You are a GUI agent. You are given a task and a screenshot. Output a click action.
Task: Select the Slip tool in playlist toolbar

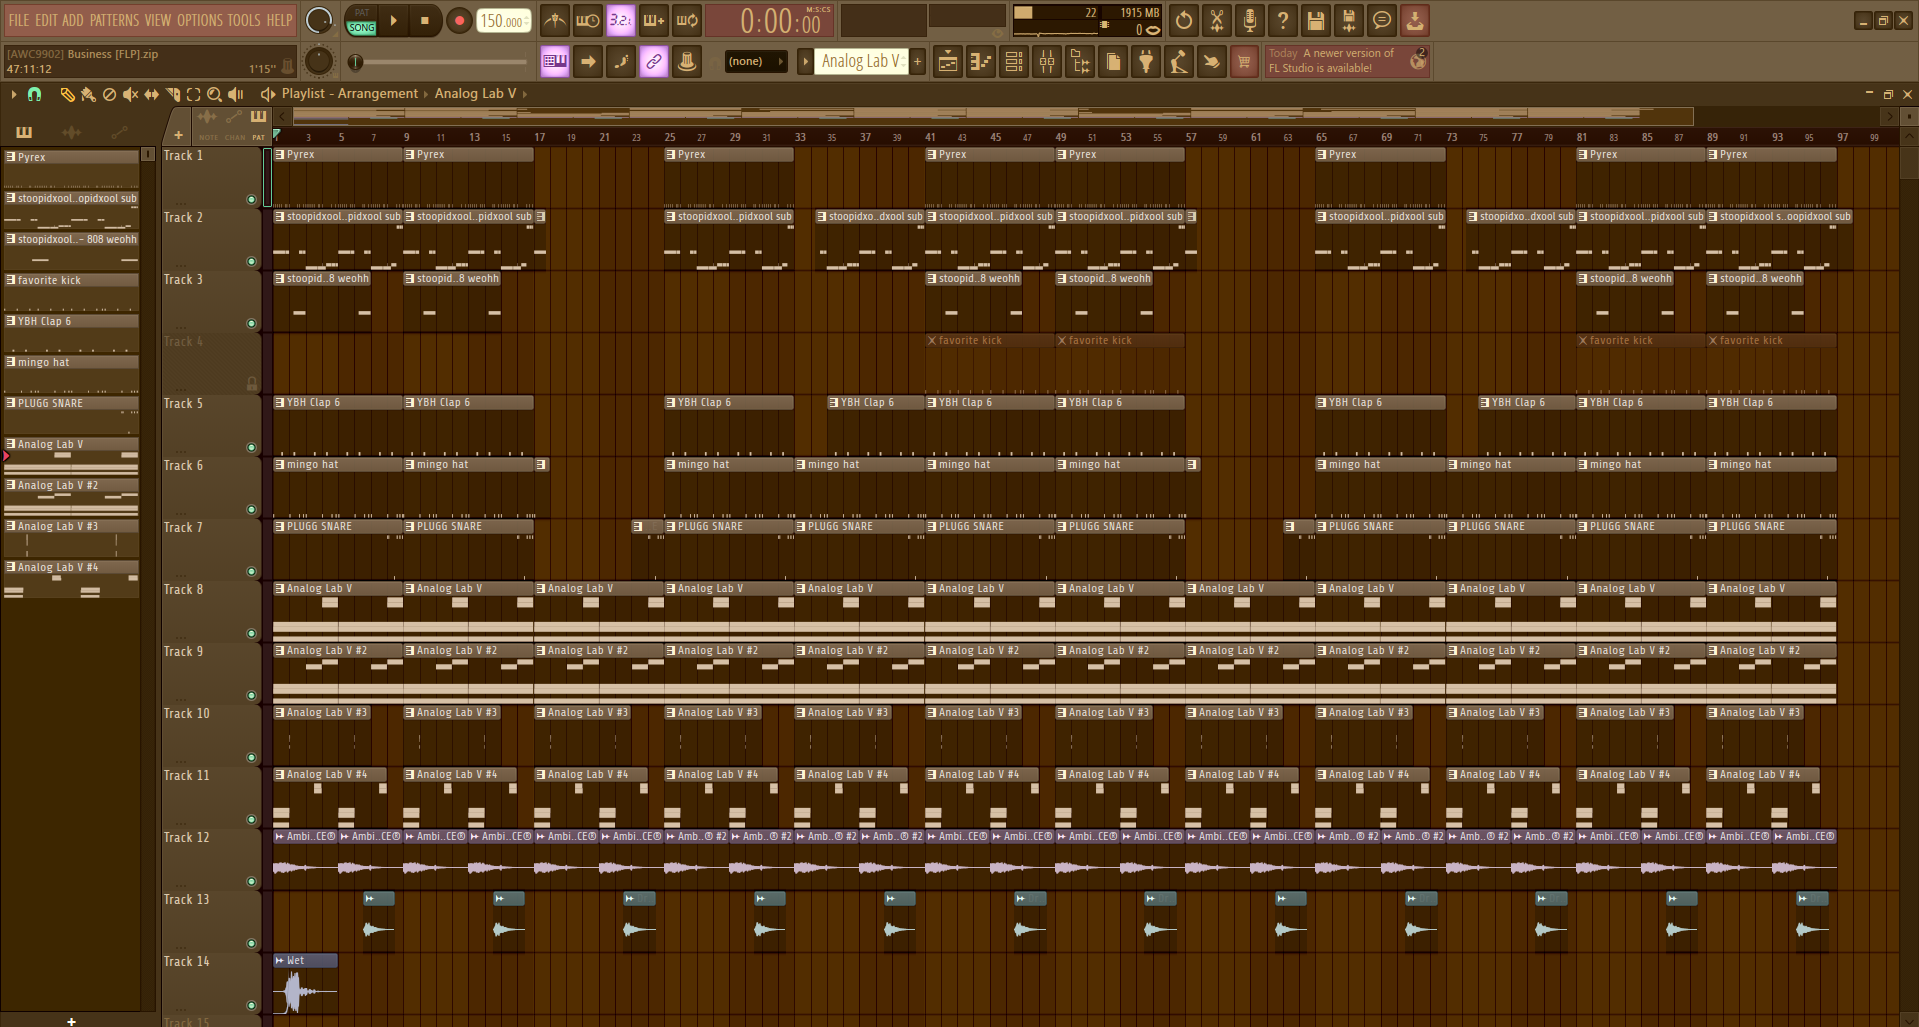point(151,94)
